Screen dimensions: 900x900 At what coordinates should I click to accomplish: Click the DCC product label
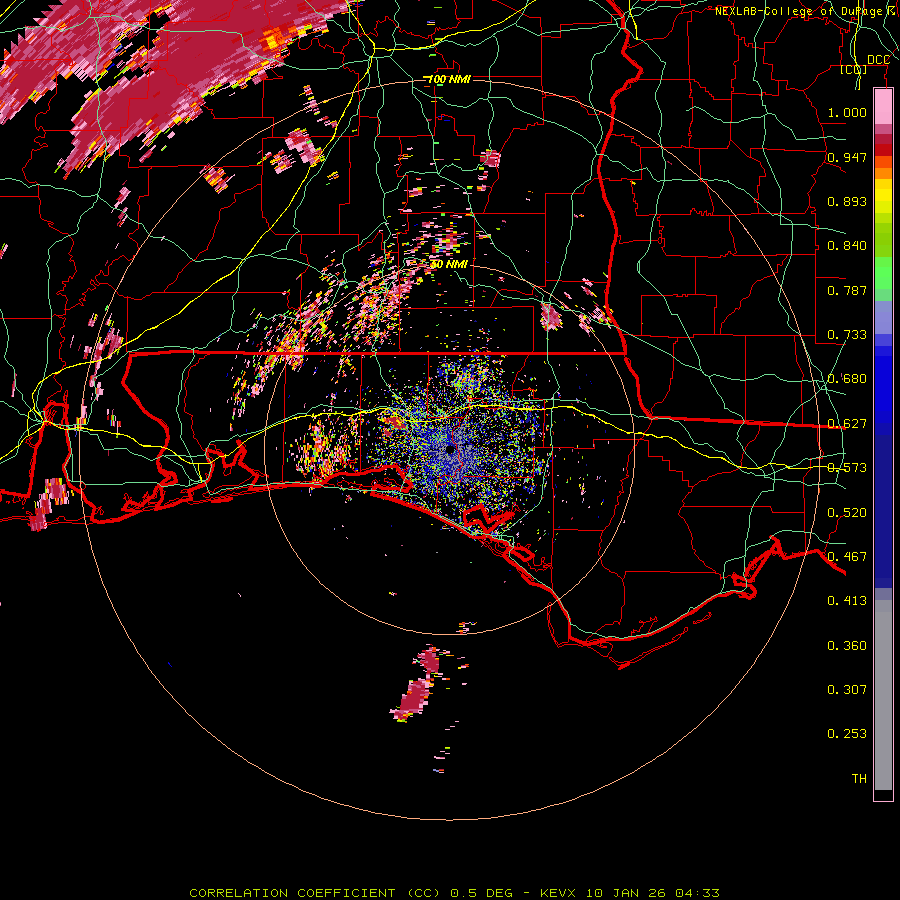click(878, 60)
